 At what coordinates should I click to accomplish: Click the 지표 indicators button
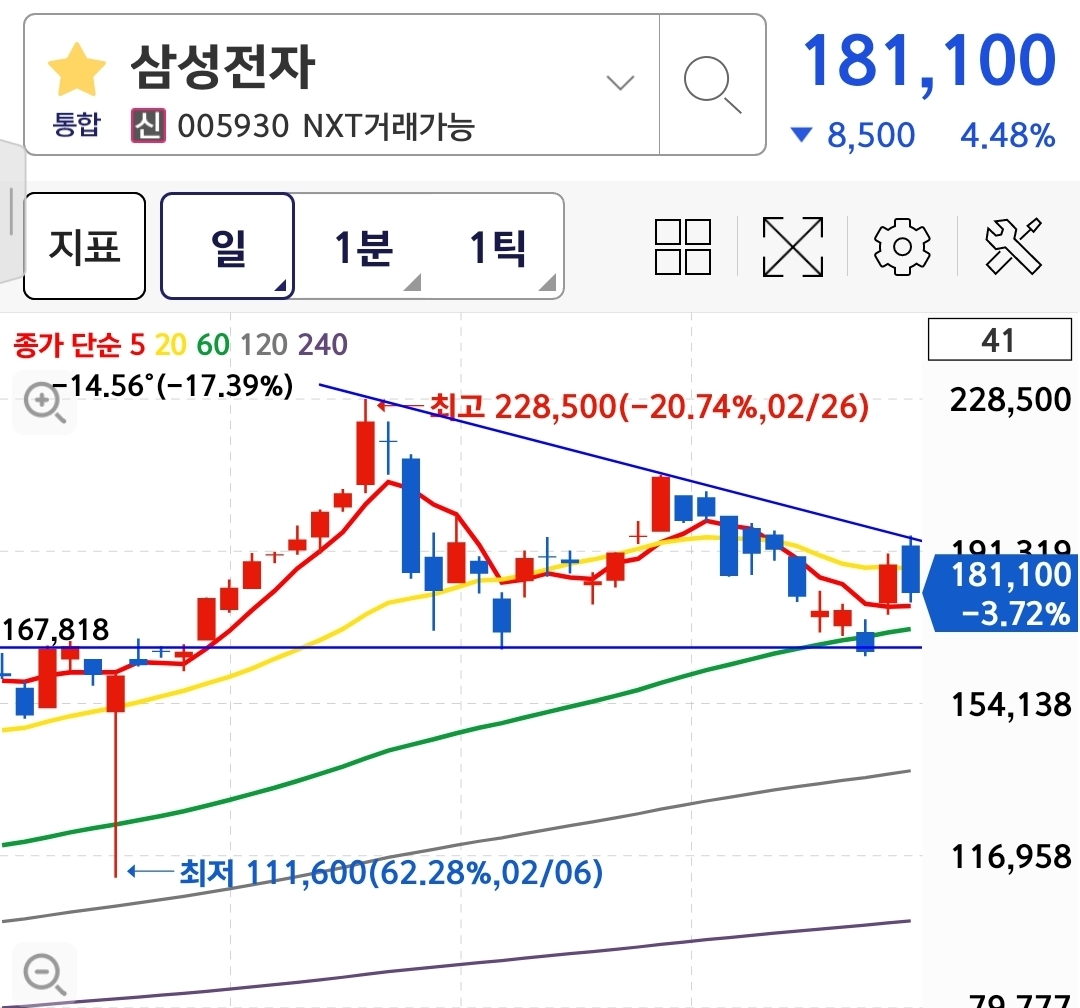[84, 246]
